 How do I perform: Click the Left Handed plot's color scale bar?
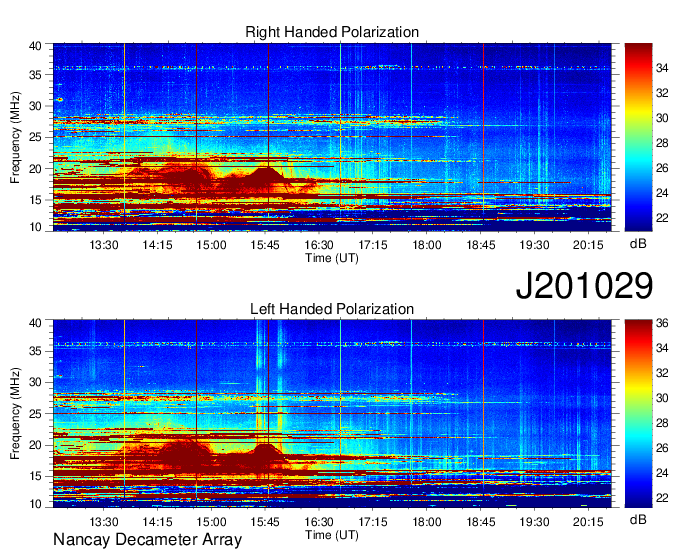[638, 414]
